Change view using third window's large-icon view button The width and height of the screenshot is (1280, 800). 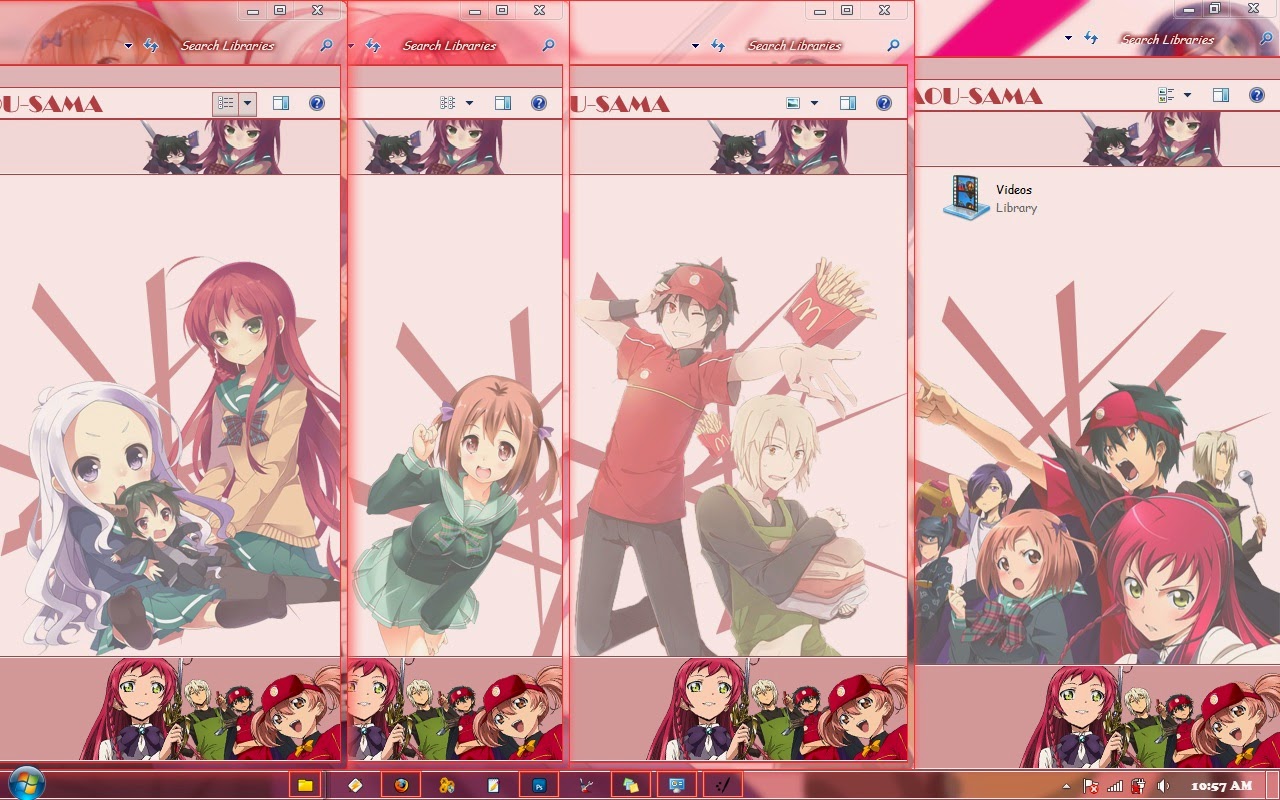coord(793,103)
